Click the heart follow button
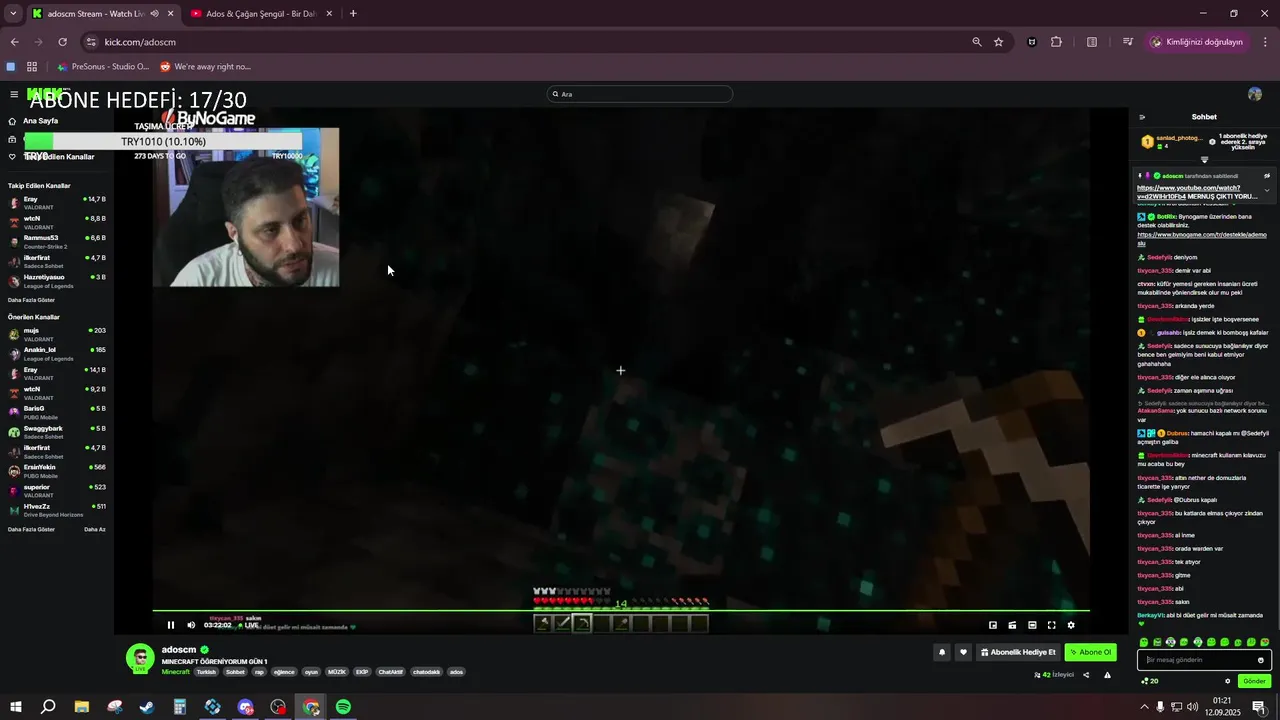The width and height of the screenshot is (1280, 720). pos(963,652)
